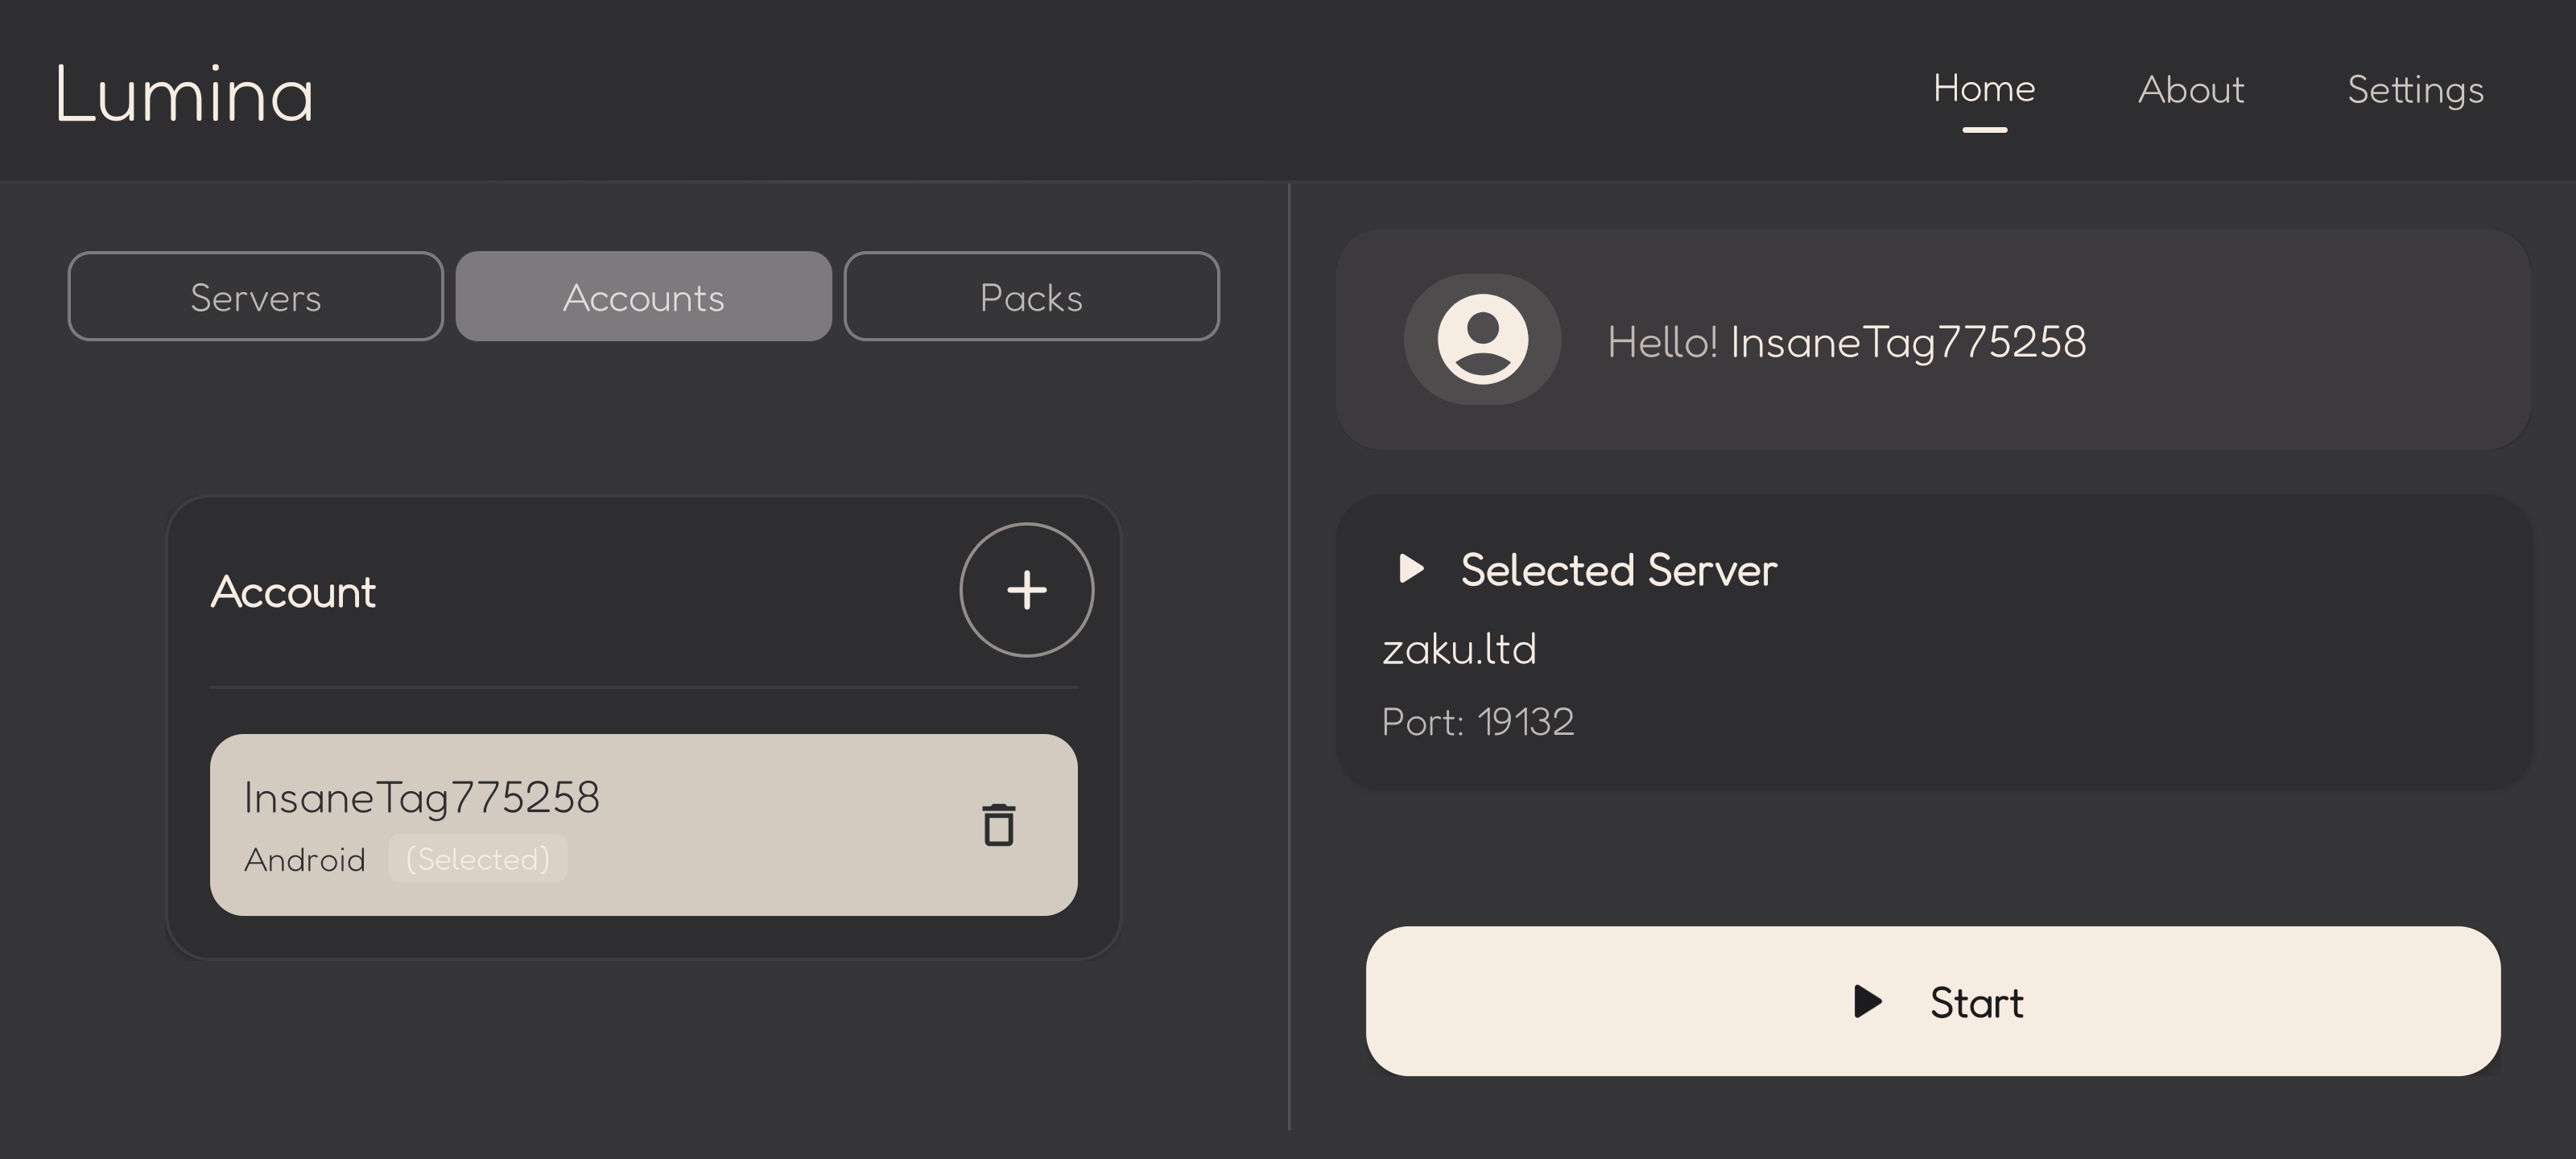Image resolution: width=2576 pixels, height=1159 pixels.
Task: Delete the InsaneTag775258 account via trash icon
Action: tap(998, 825)
